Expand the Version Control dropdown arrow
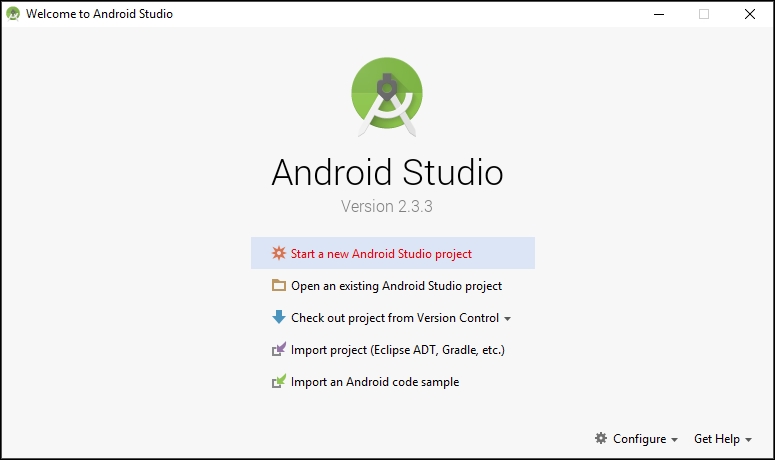This screenshot has height=460, width=775. coord(507,319)
